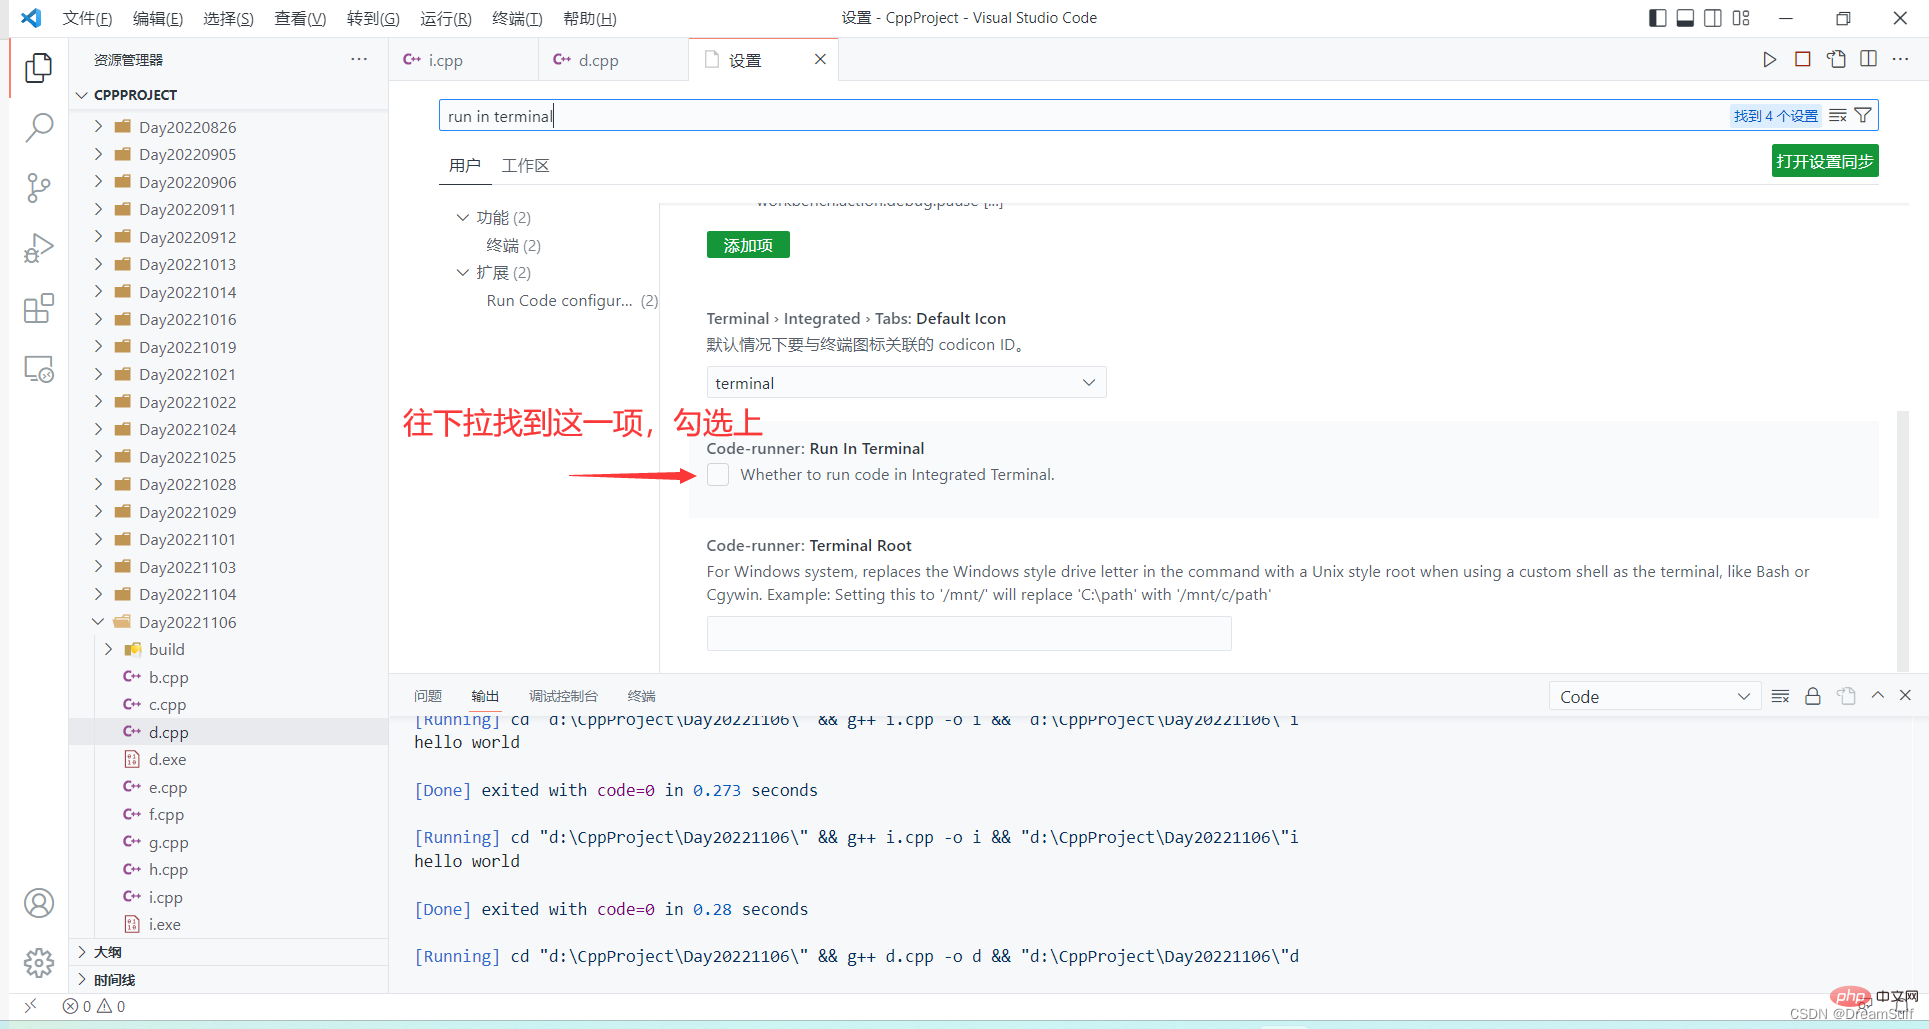Click the Manage gear icon
The width and height of the screenshot is (1929, 1029).
tap(38, 963)
